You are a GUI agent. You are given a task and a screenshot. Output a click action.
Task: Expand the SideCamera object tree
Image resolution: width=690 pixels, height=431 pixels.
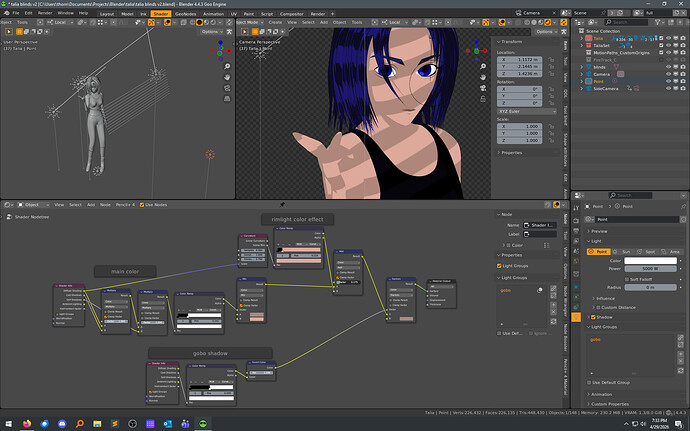point(581,88)
